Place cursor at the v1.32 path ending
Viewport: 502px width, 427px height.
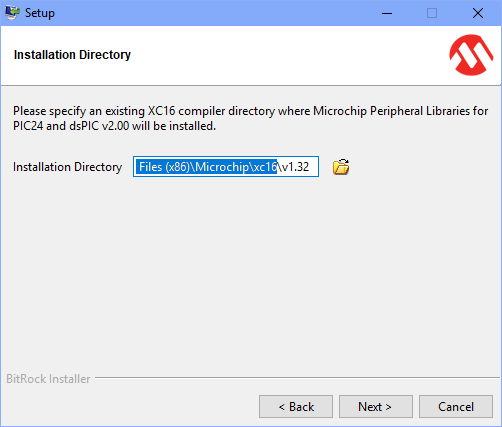click(x=295, y=167)
